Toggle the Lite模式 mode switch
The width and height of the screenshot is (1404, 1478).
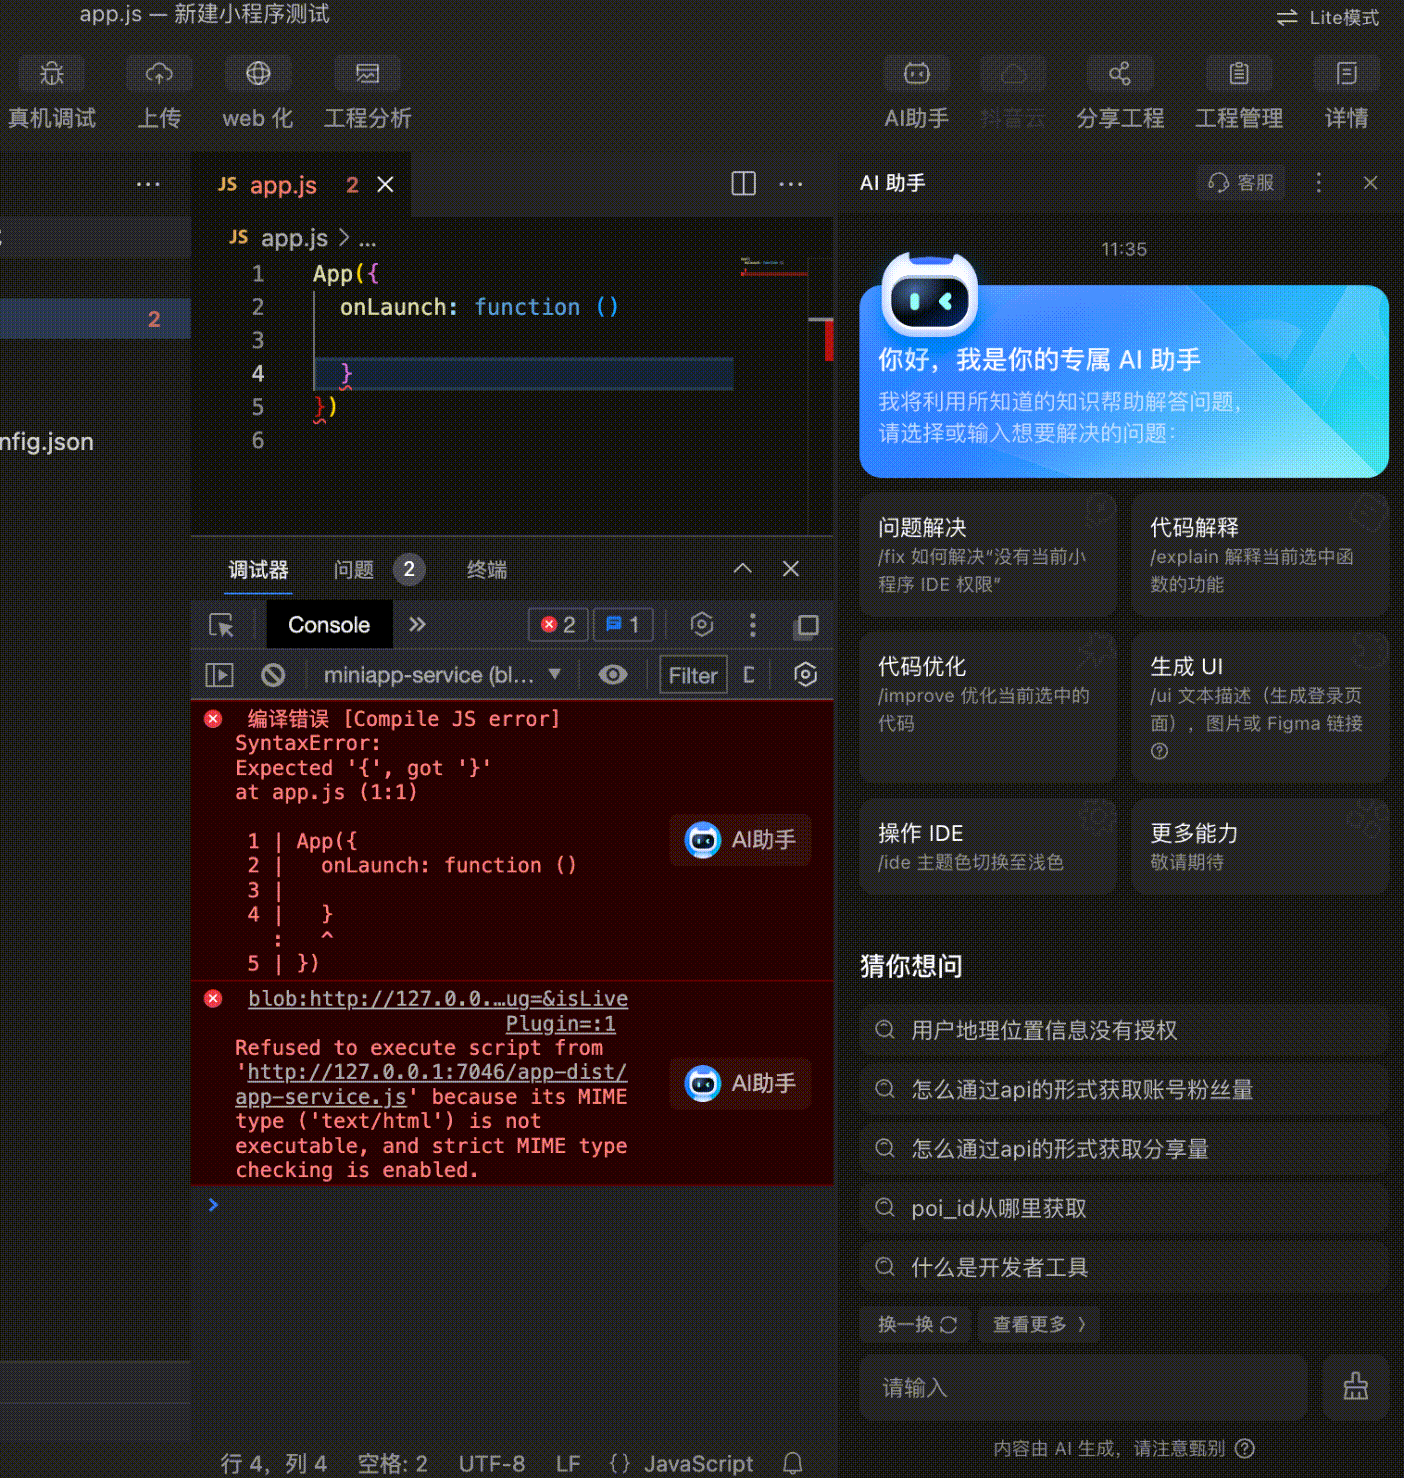coord(1327,18)
